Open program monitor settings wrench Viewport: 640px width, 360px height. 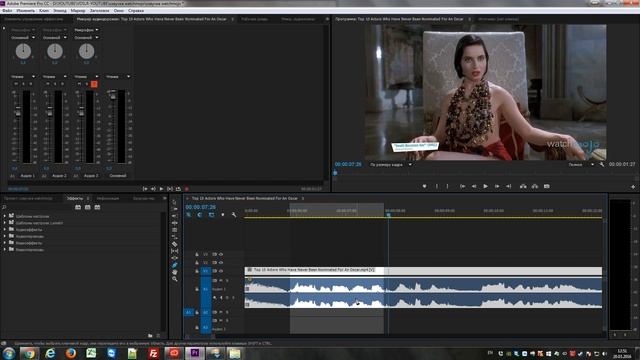pyautogui.click(x=602, y=164)
